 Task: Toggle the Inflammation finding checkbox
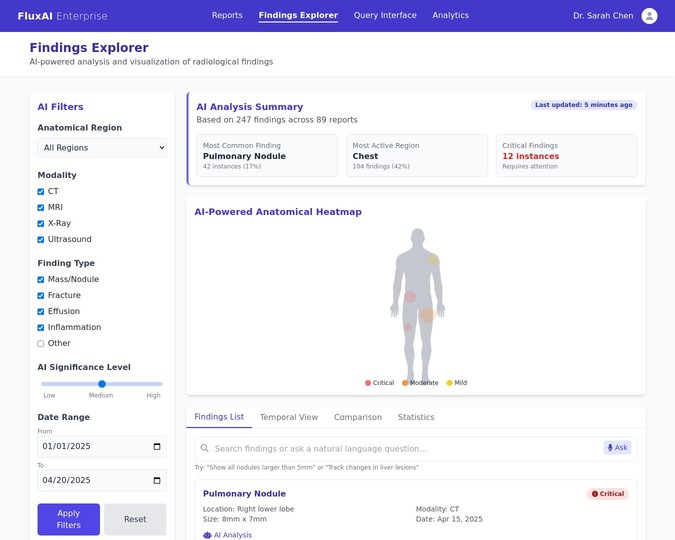click(x=41, y=328)
